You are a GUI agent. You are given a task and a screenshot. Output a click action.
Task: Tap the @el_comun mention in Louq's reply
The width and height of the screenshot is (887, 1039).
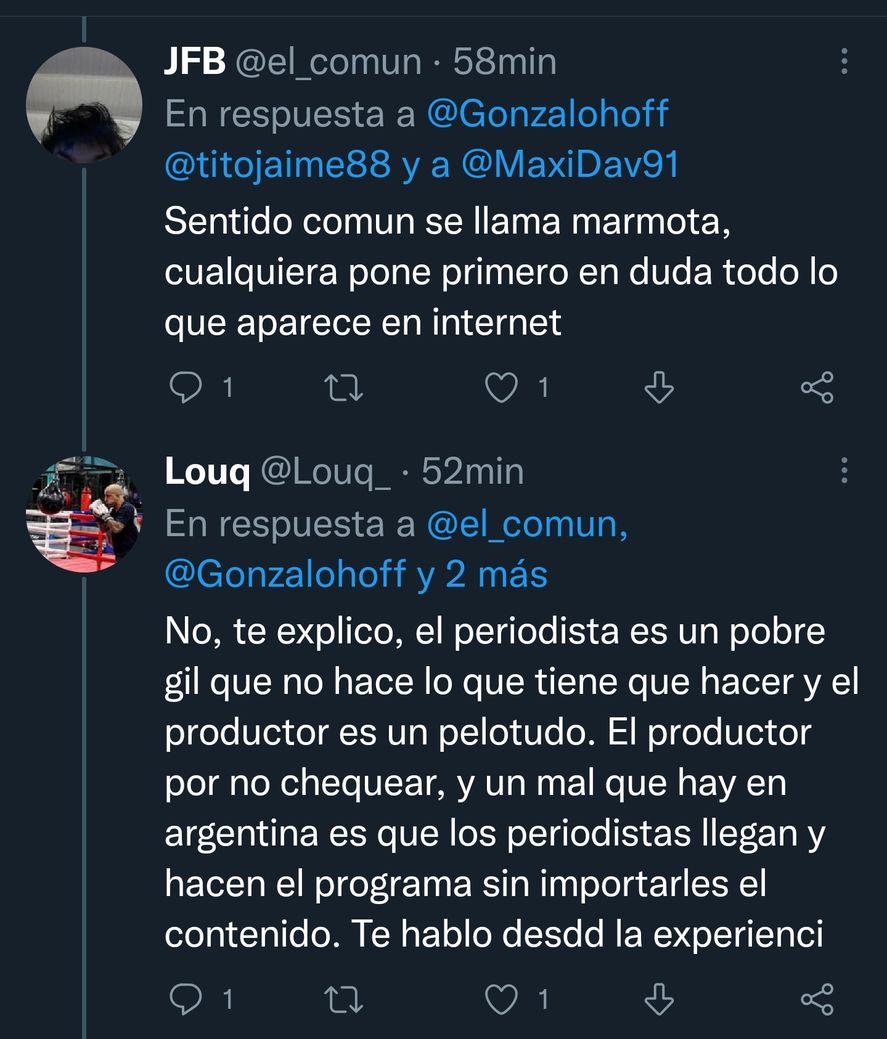(527, 523)
